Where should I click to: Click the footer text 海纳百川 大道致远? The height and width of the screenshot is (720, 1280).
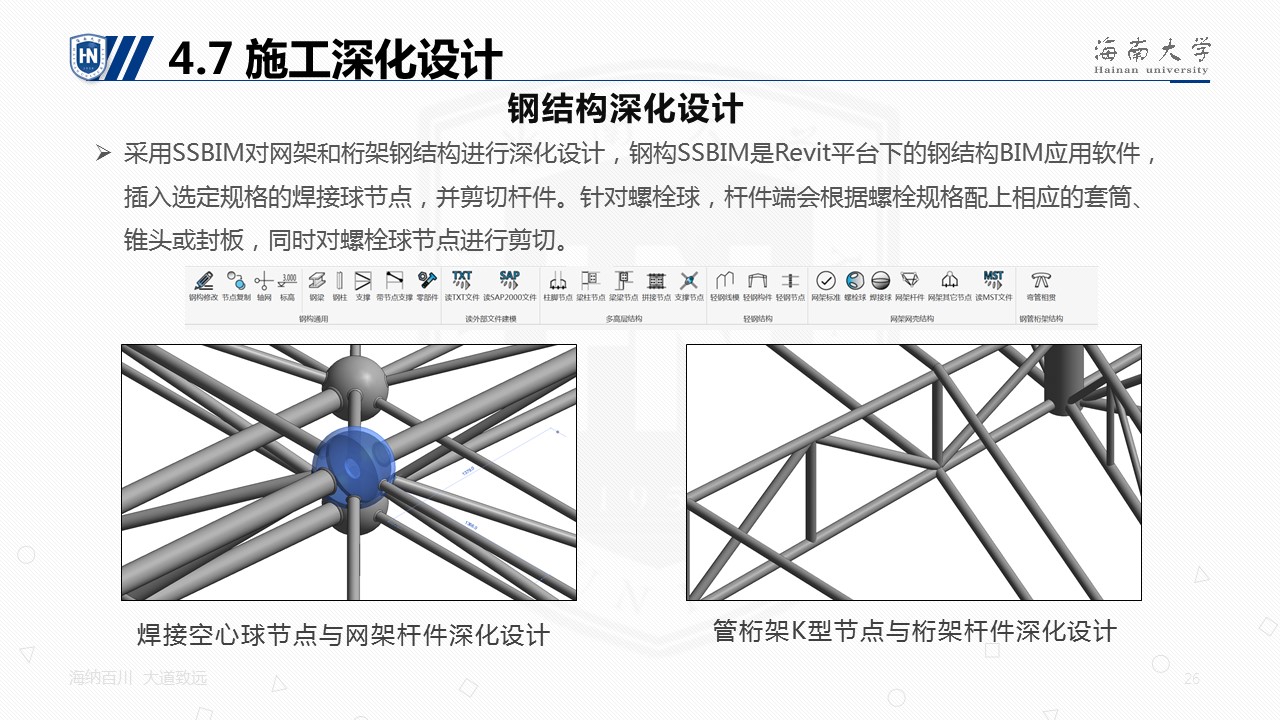click(138, 678)
